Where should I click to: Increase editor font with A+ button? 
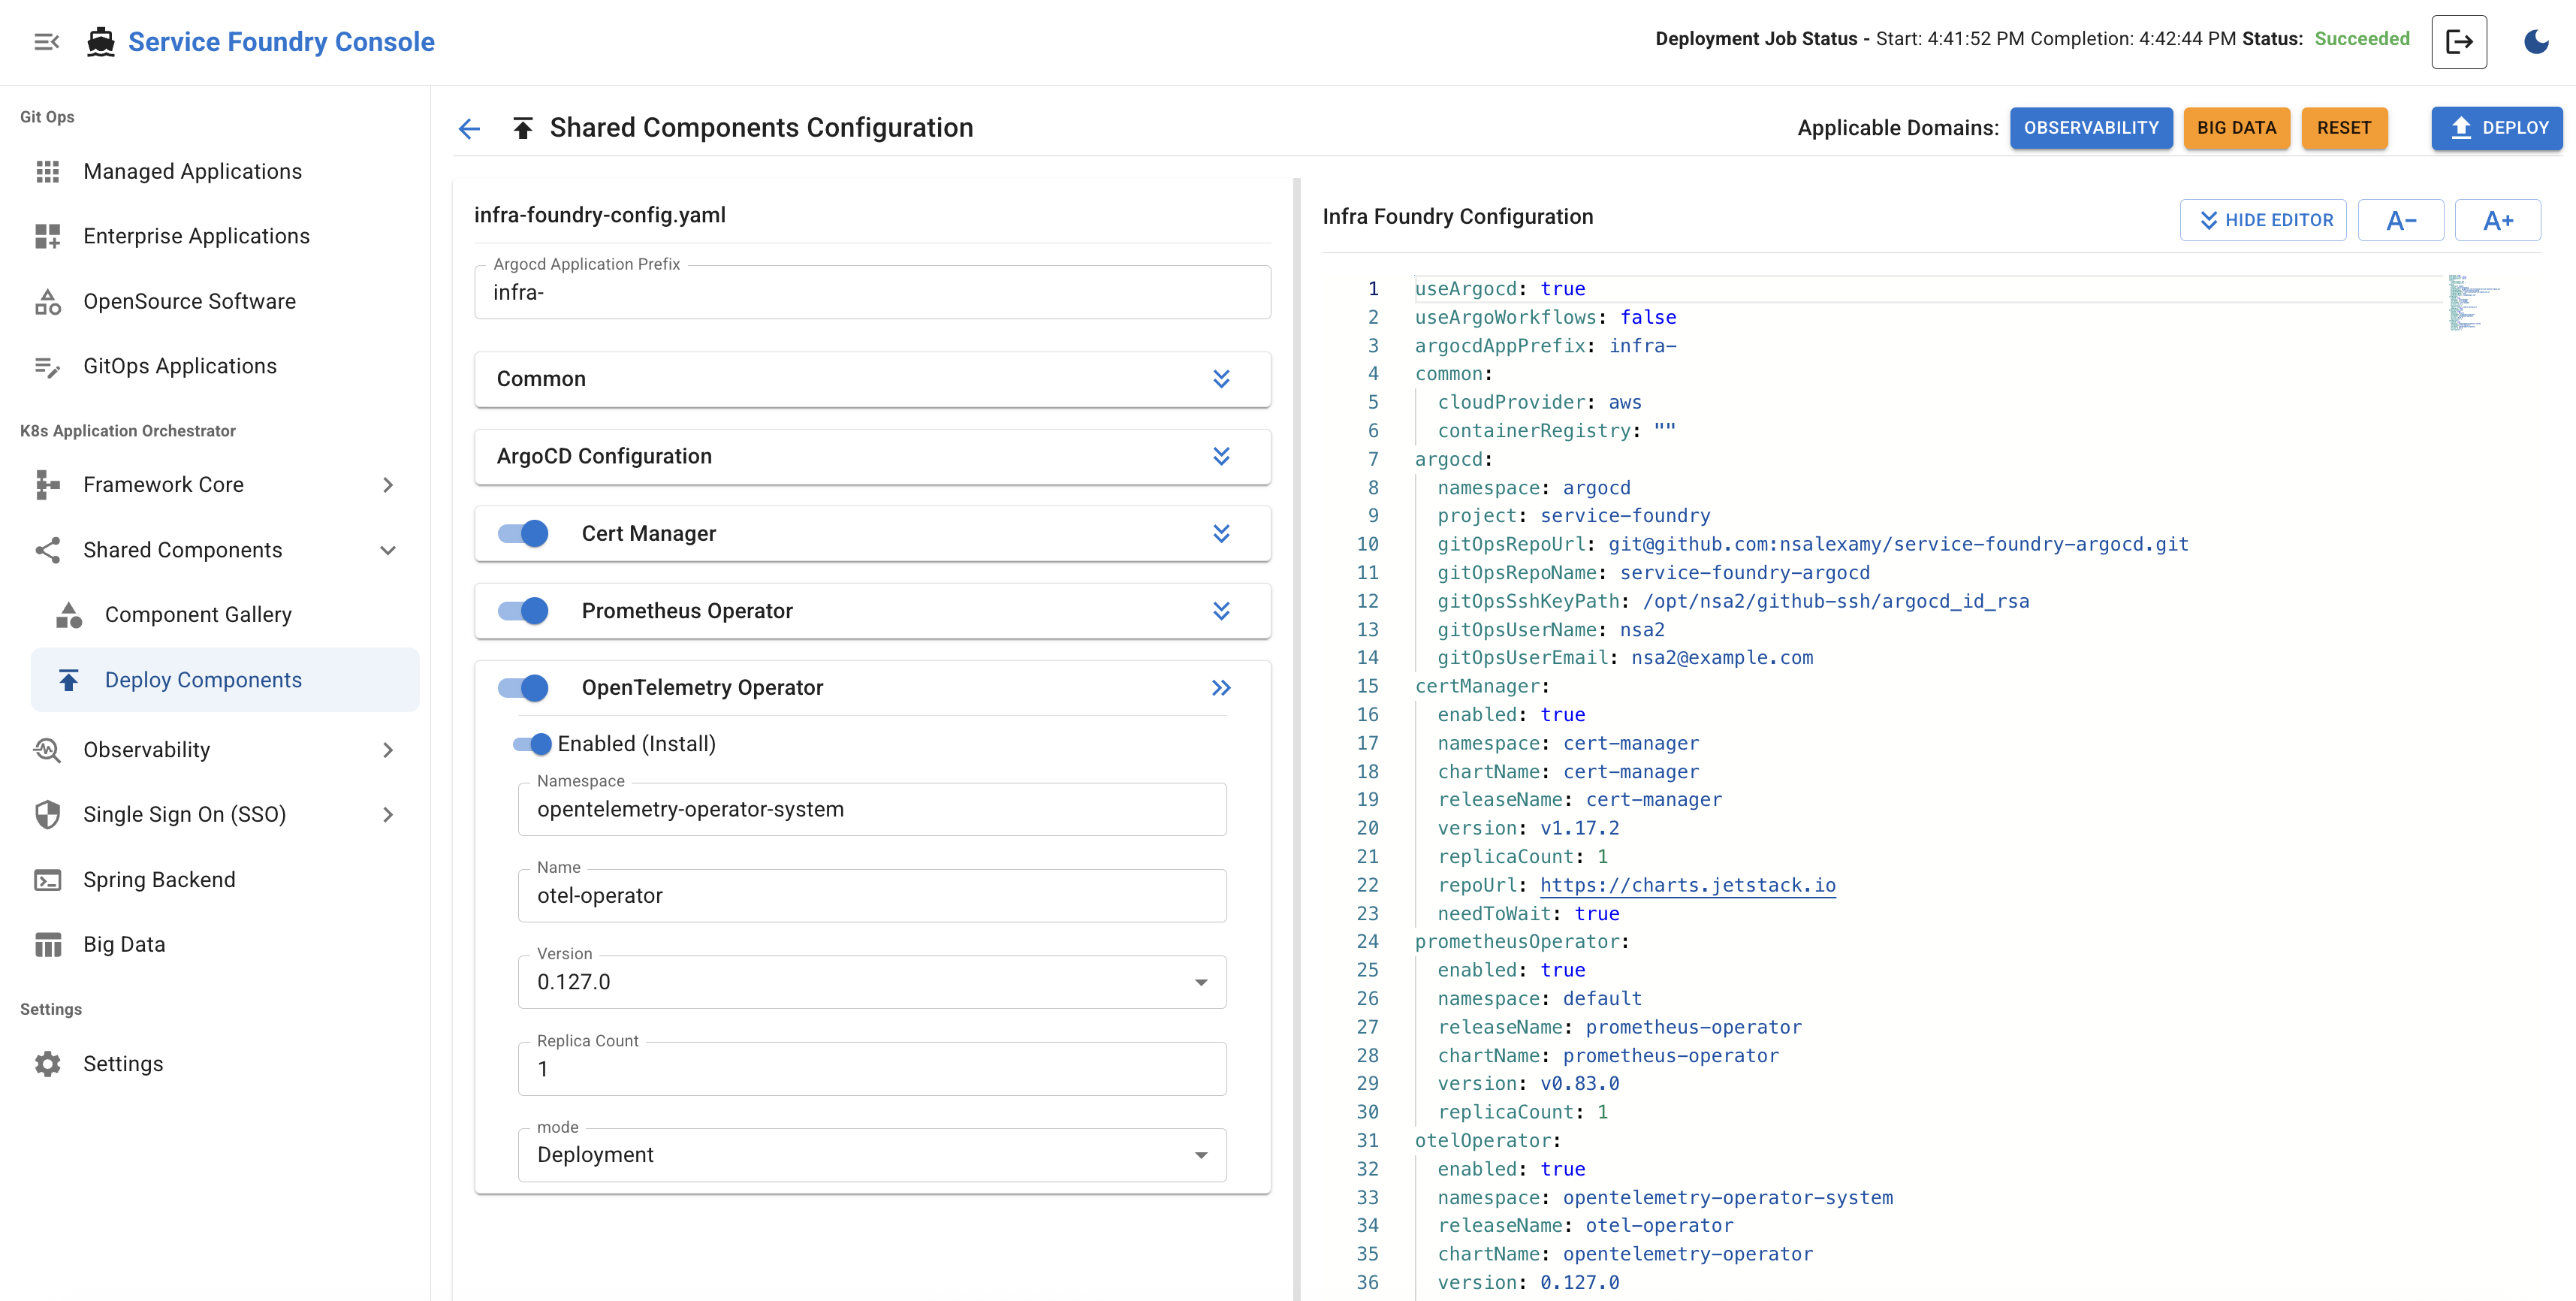coord(2497,220)
